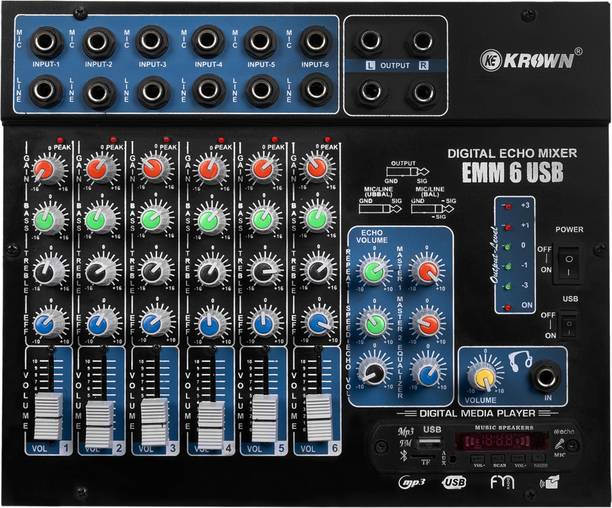The width and height of the screenshot is (612, 508).
Task: Click channel 6 volume fader
Action: 319,418
